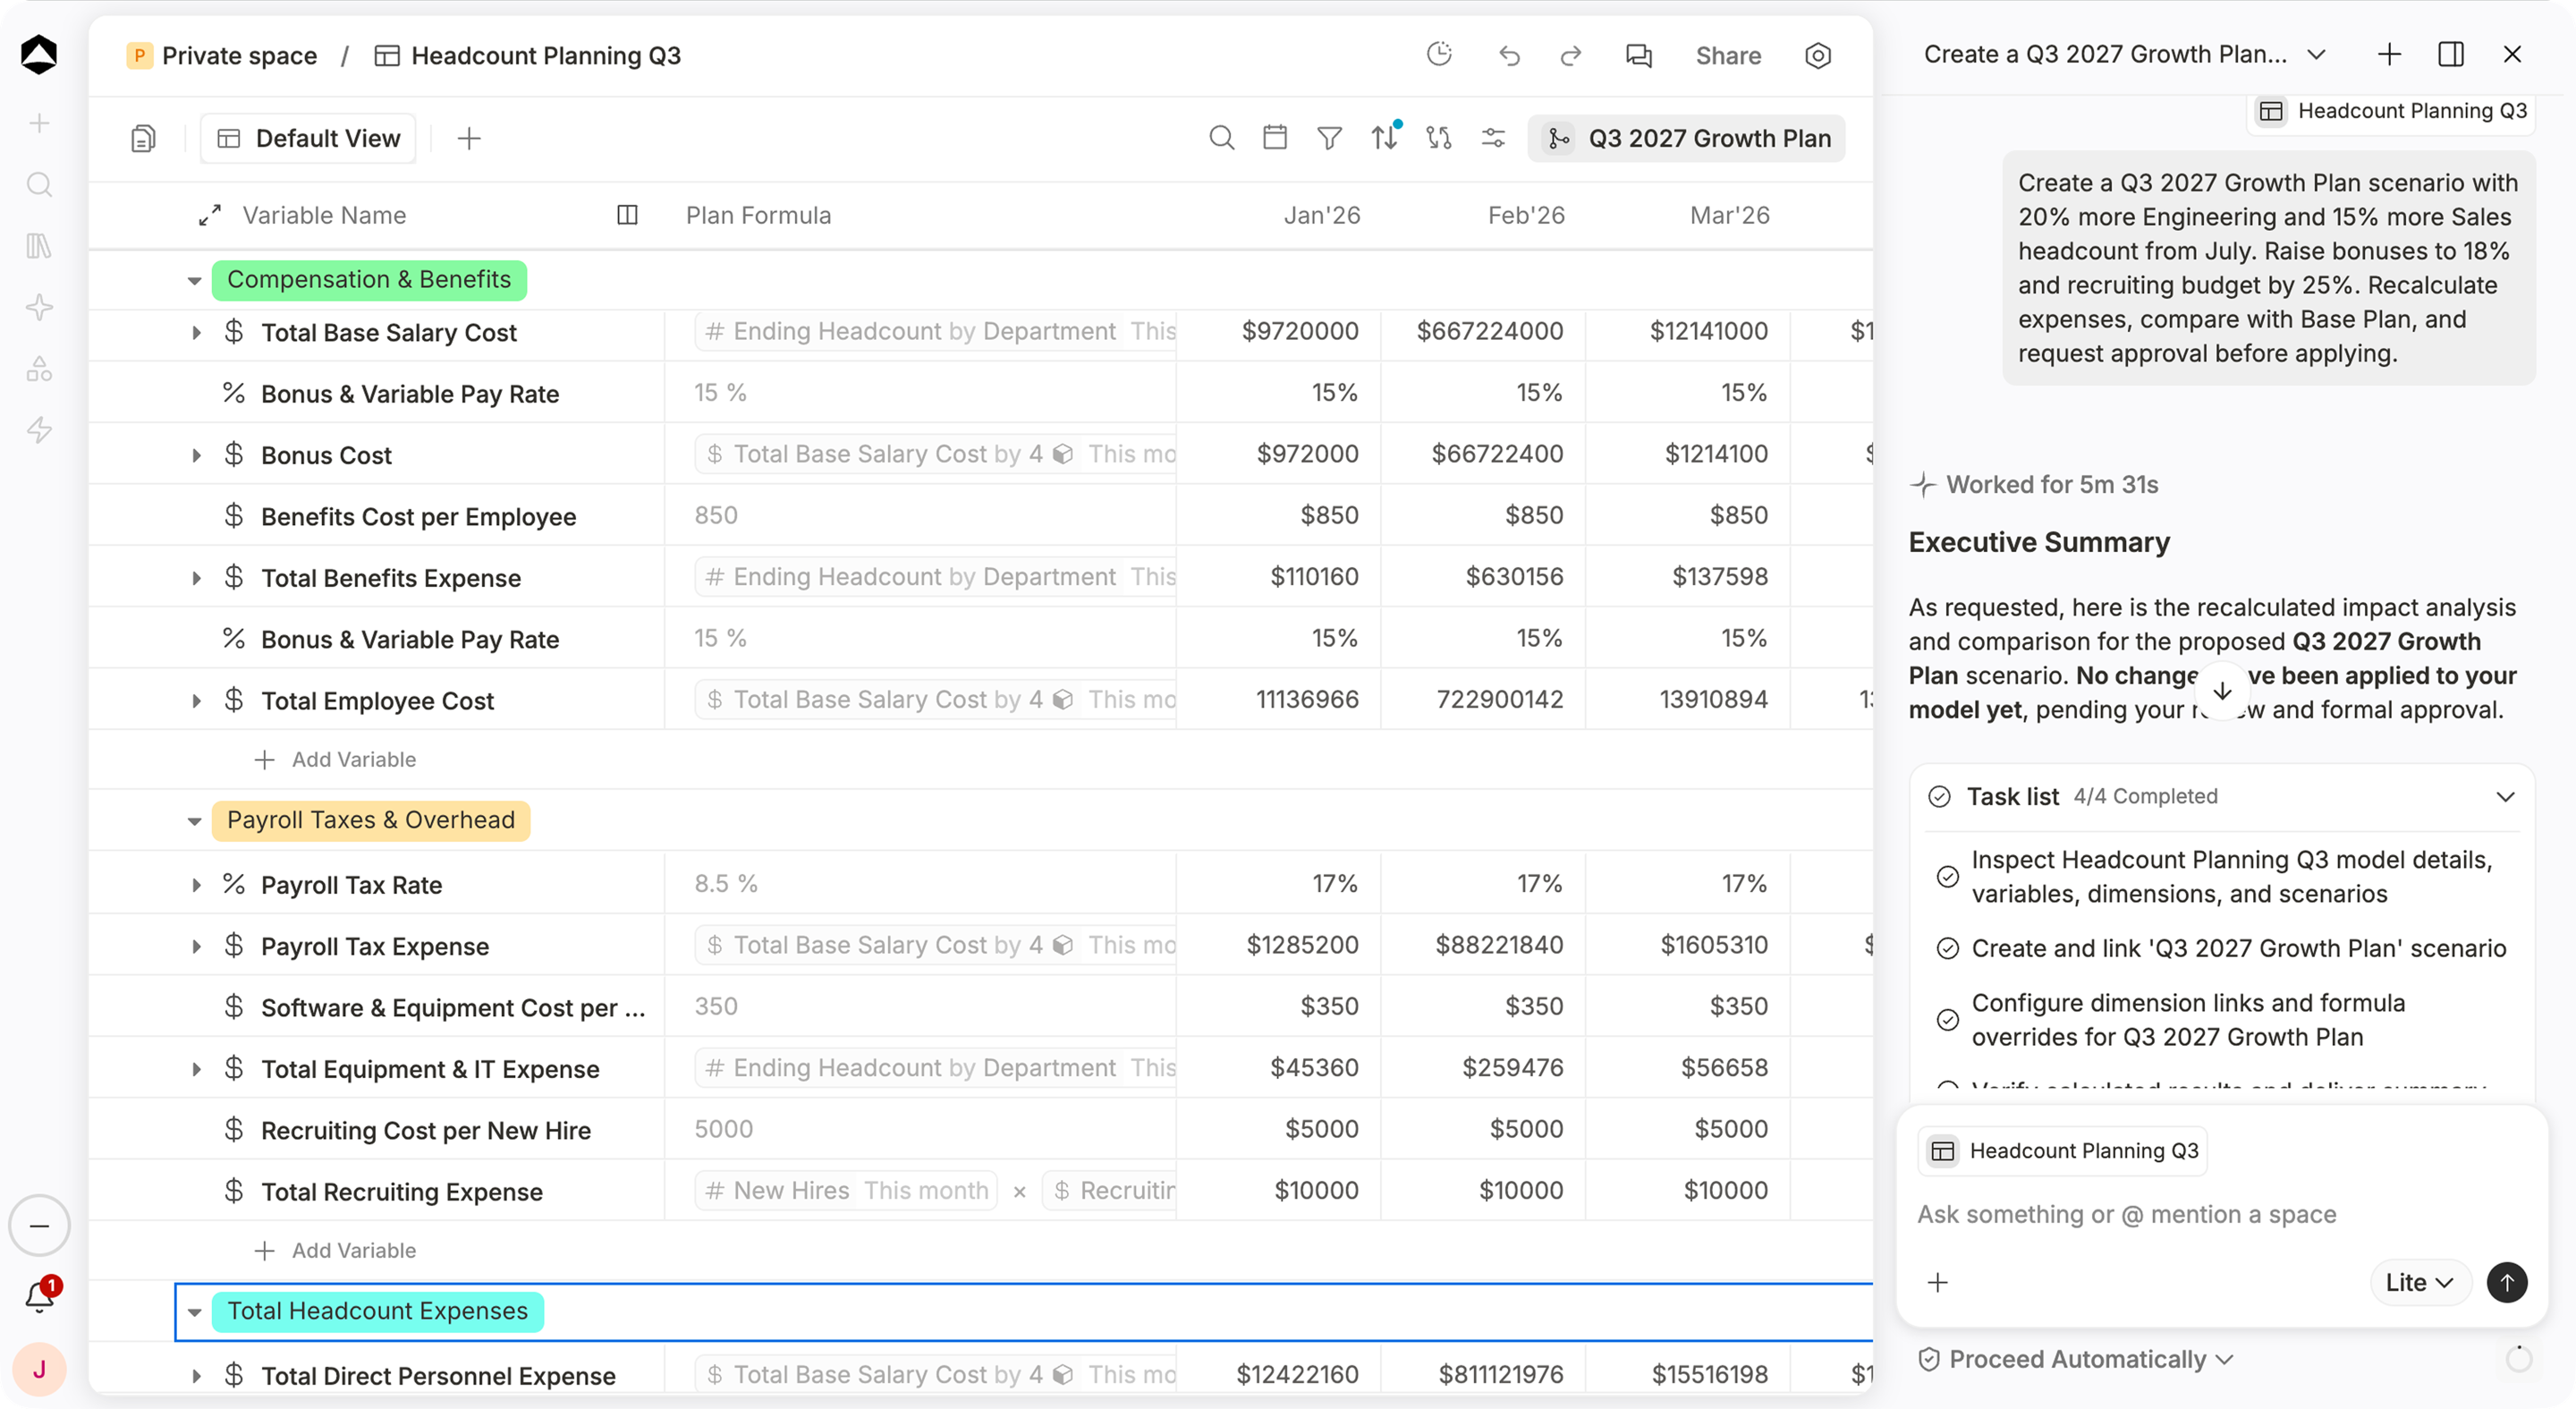Open the Q3 2027 Growth Plan scenario selector

pyautogui.click(x=1686, y=138)
